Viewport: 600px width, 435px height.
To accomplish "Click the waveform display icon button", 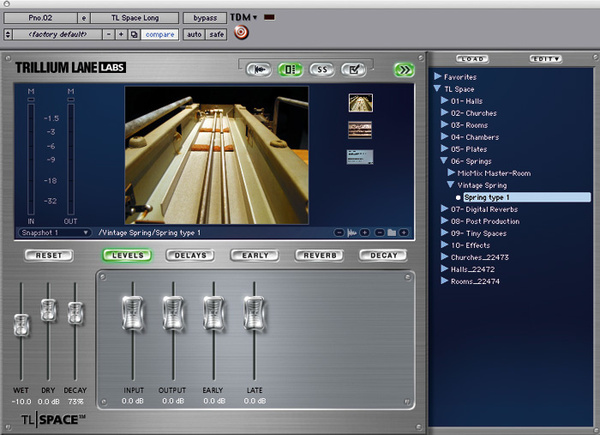I will pyautogui.click(x=259, y=70).
